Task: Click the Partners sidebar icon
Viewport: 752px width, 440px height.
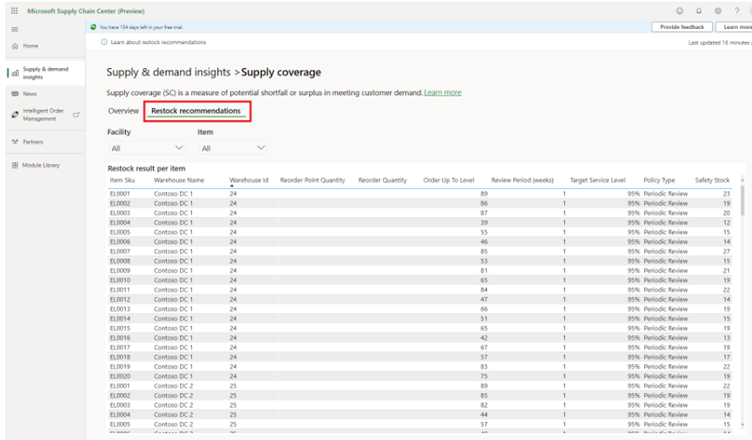Action: 14,142
